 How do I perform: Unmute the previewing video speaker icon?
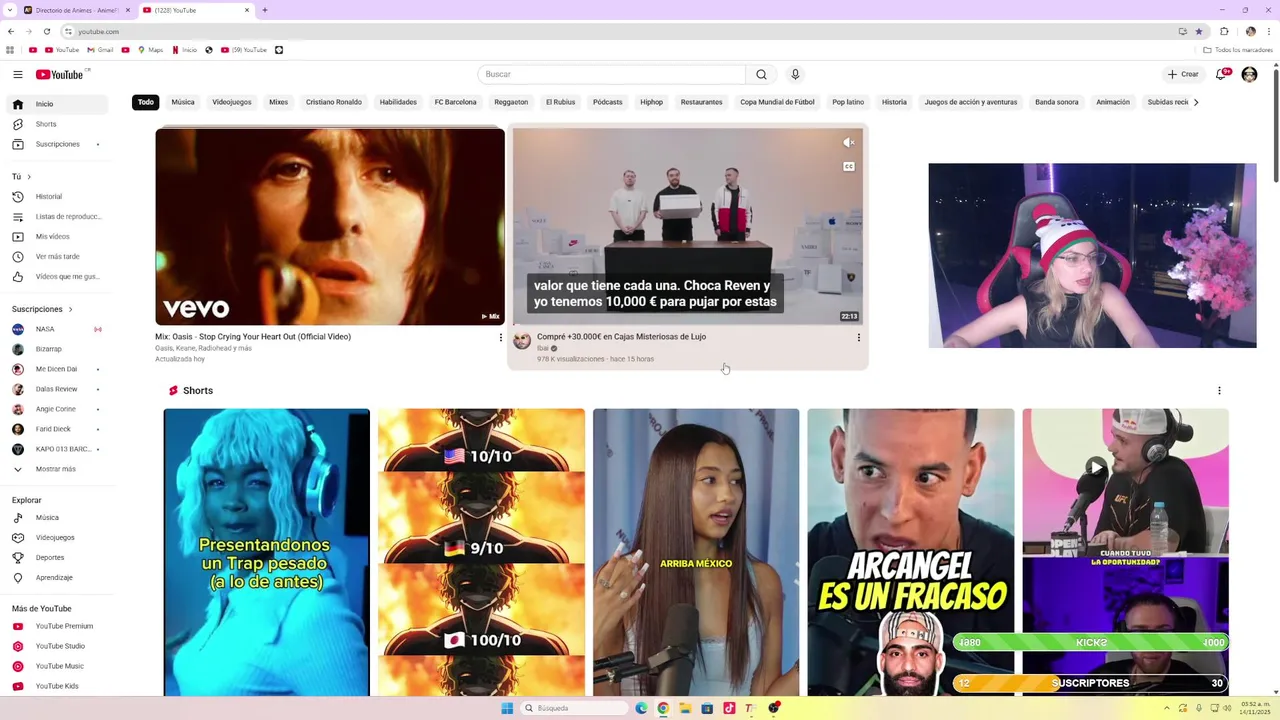848,143
